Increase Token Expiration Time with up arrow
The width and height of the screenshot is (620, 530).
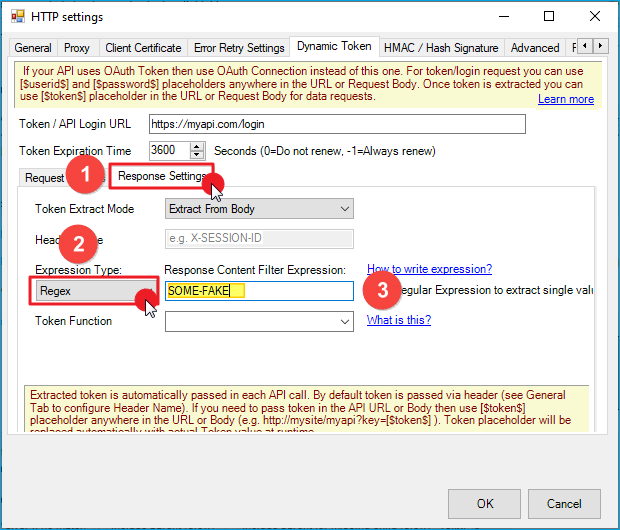tap(197, 145)
